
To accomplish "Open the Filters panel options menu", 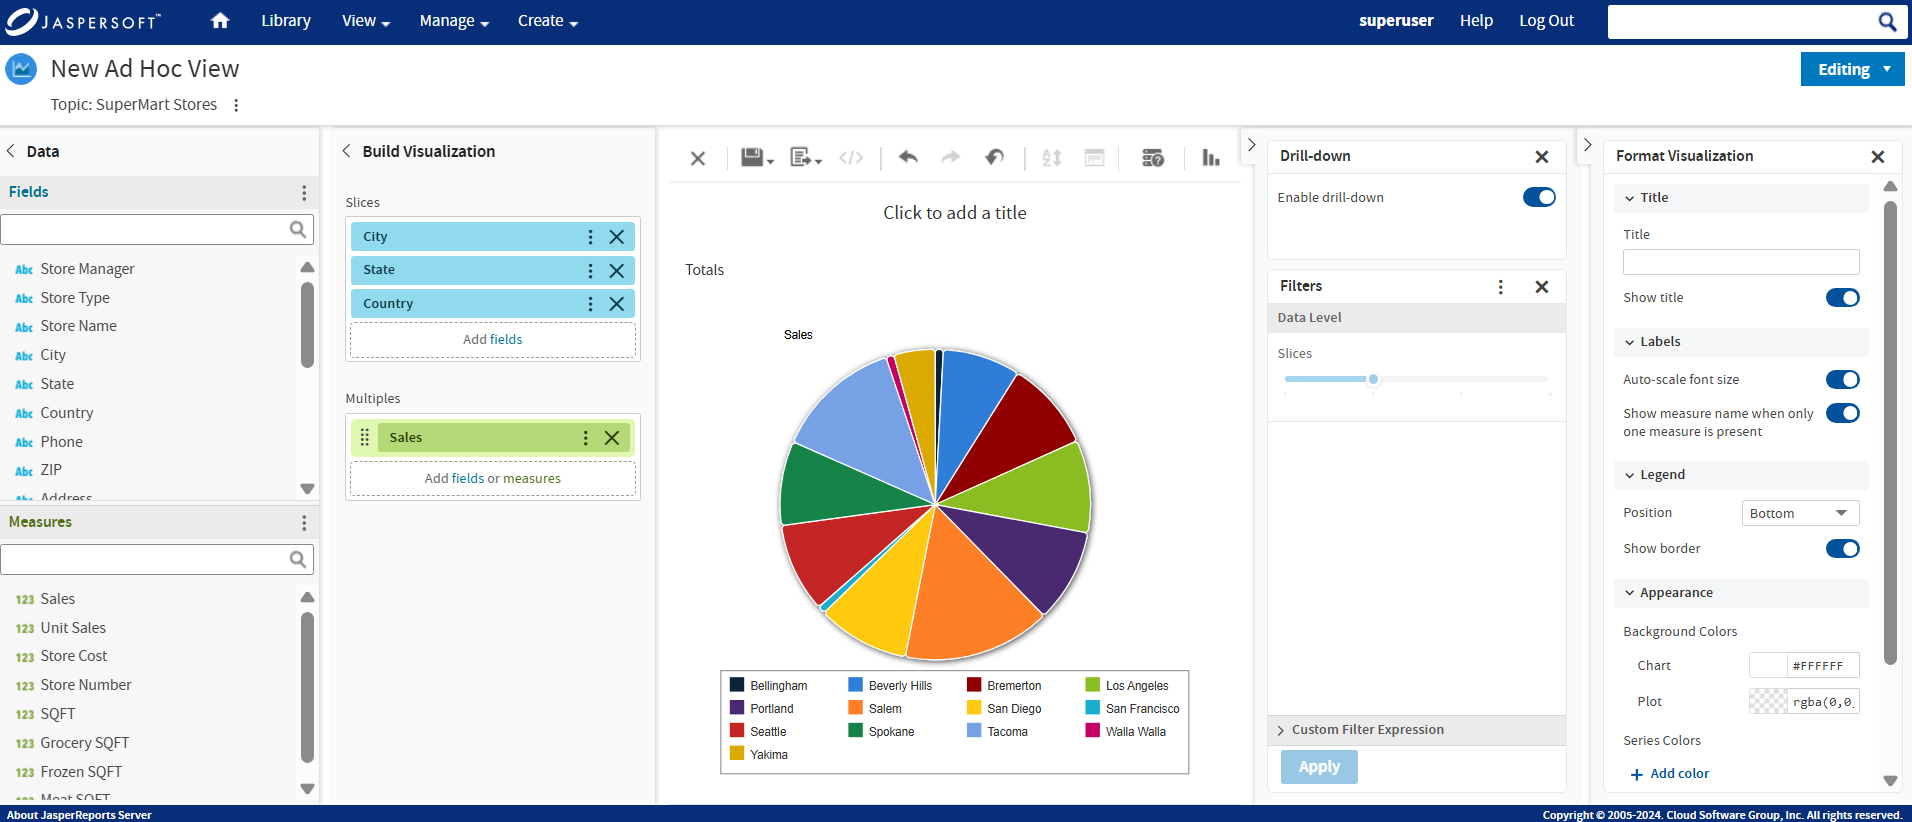I will (x=1501, y=287).
